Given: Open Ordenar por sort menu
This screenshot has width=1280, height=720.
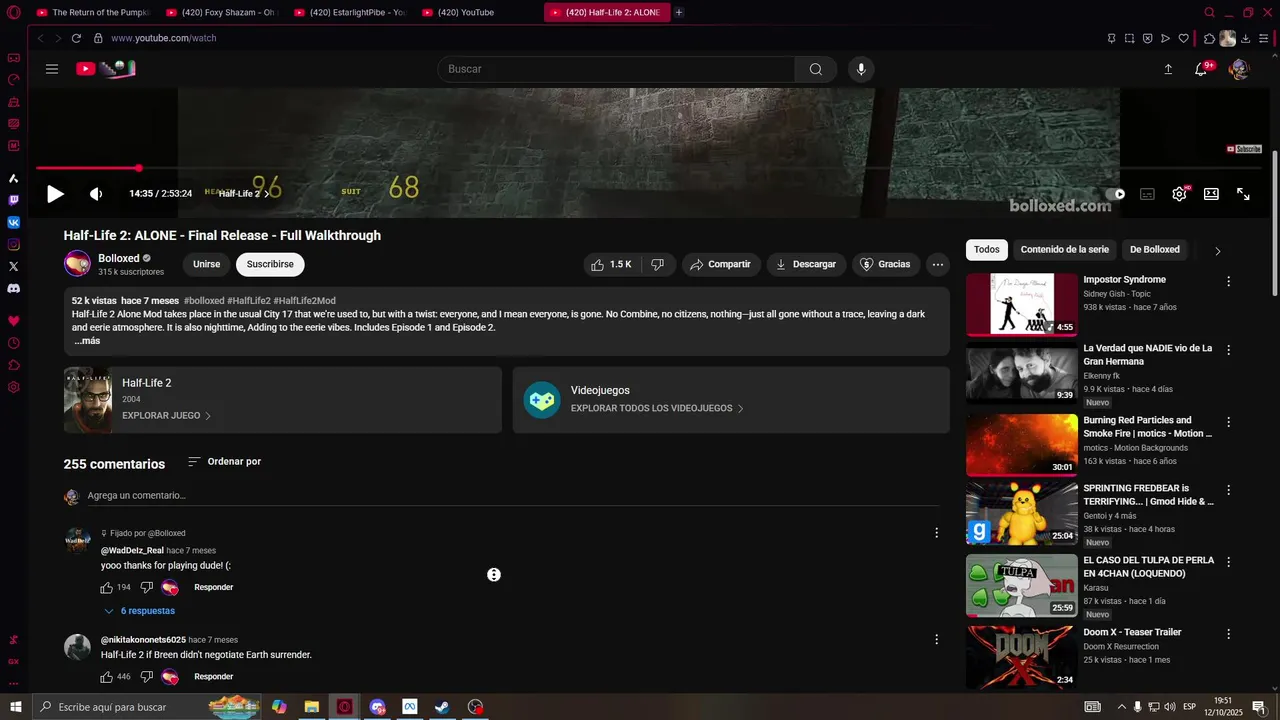Looking at the screenshot, I should point(225,462).
